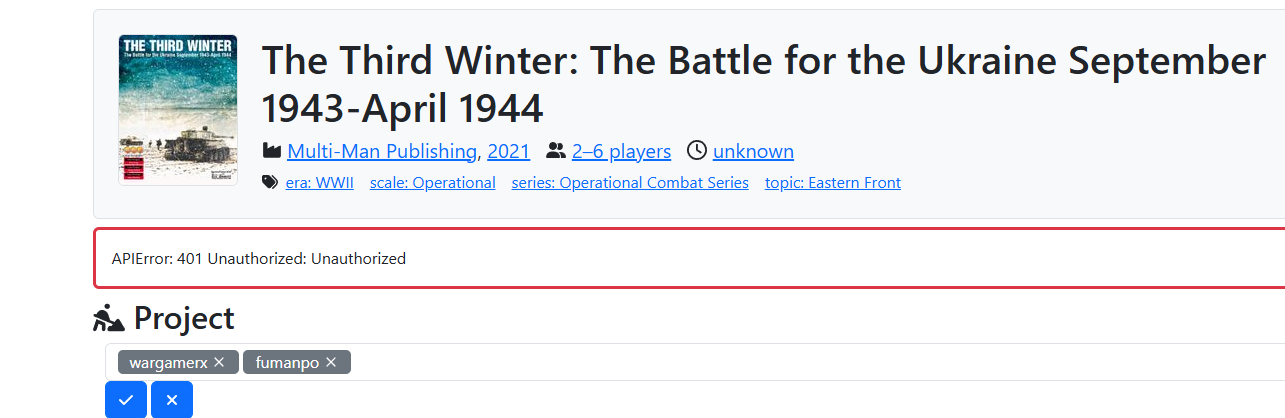The height and width of the screenshot is (418, 1285).
Task: Cancel with the blue X button
Action: pyautogui.click(x=172, y=400)
